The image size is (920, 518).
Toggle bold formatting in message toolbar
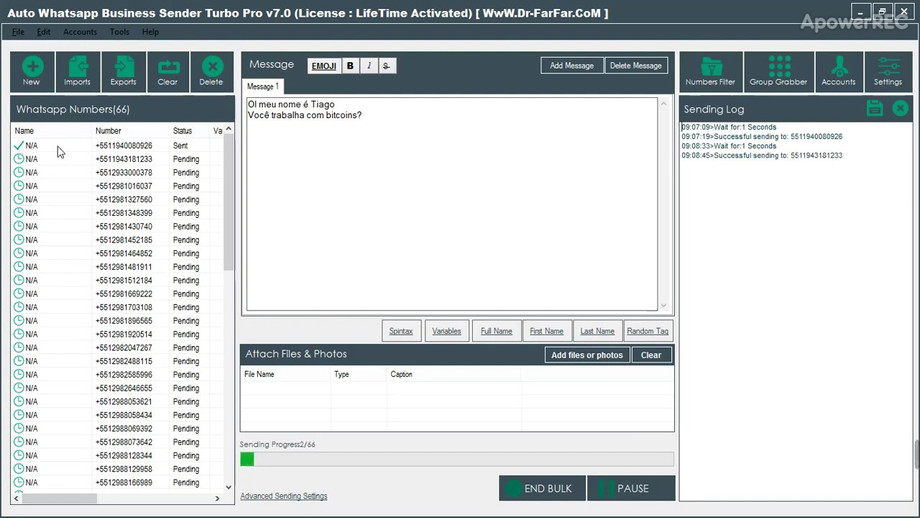click(350, 66)
